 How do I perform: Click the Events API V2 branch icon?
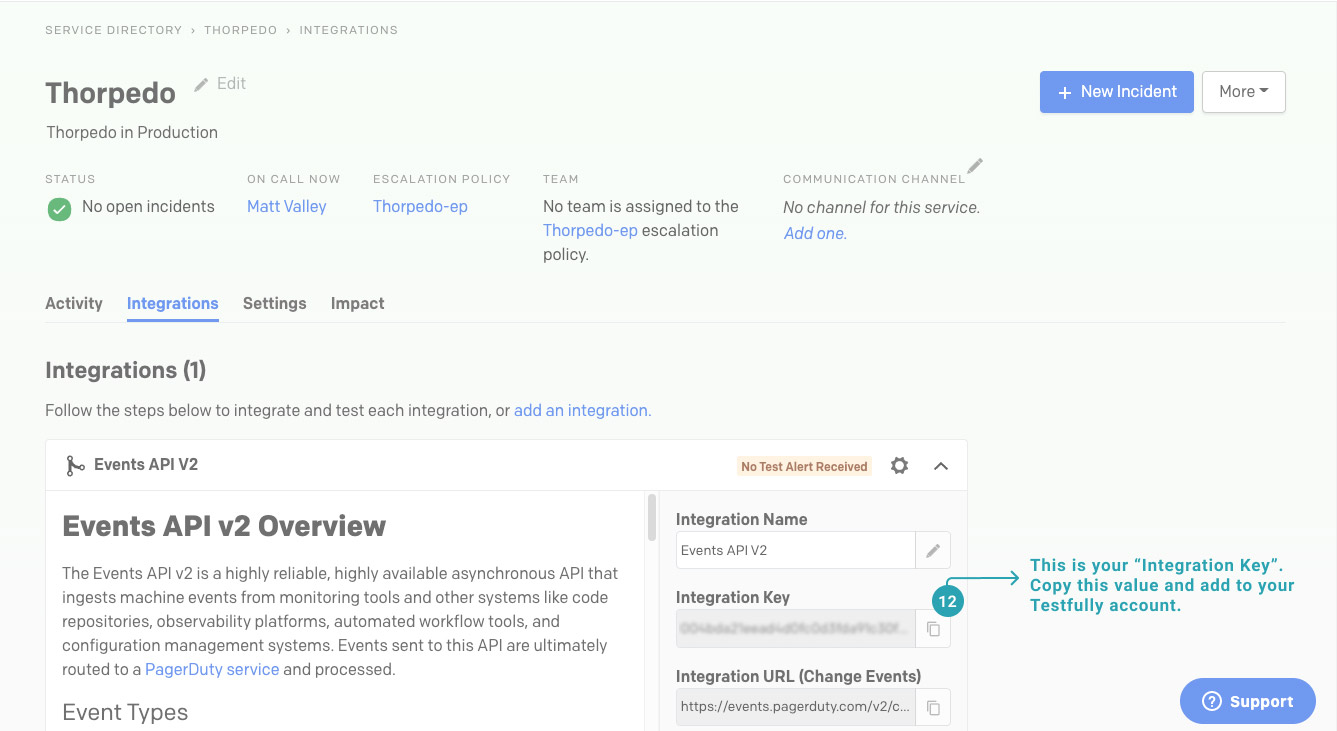(75, 465)
